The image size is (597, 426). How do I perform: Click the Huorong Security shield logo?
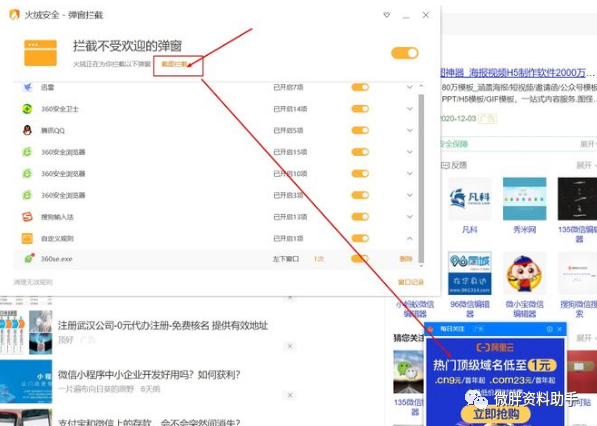14,15
